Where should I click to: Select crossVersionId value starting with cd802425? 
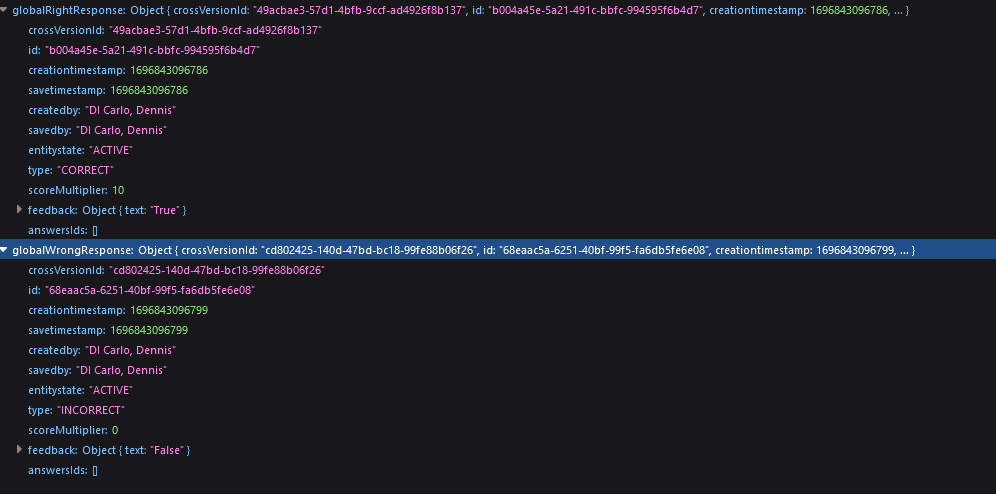(217, 270)
